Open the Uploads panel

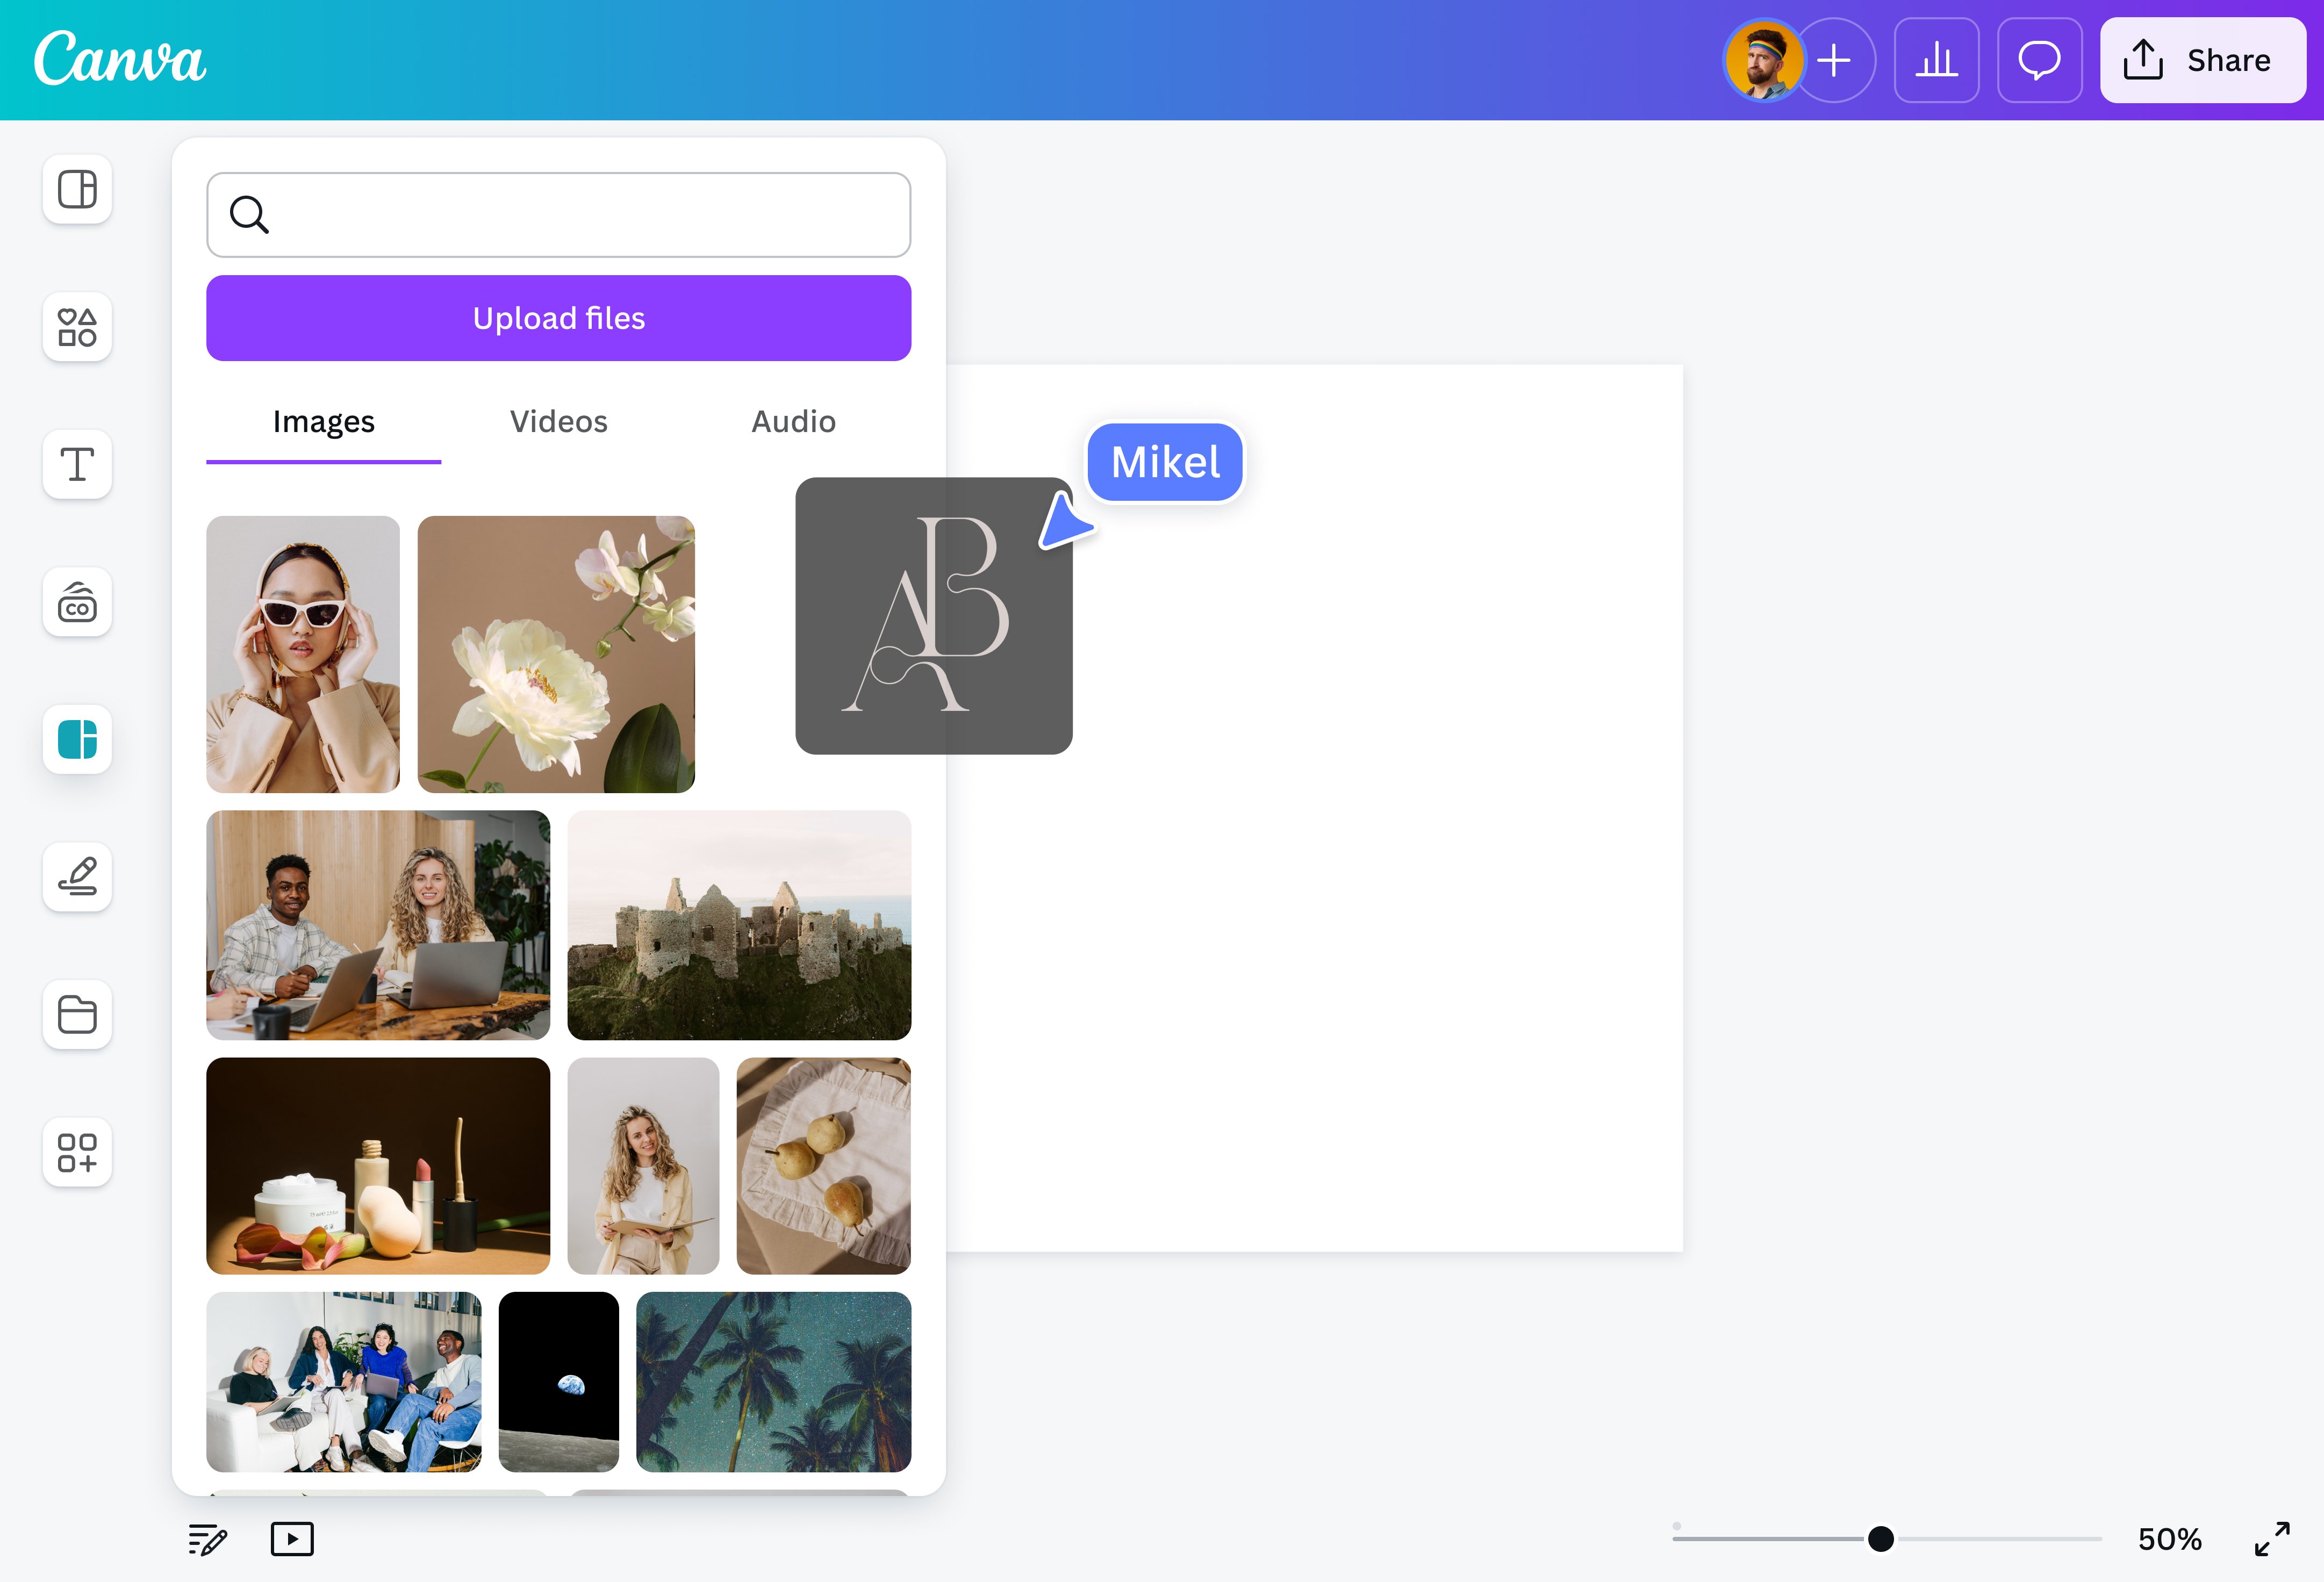[x=77, y=740]
